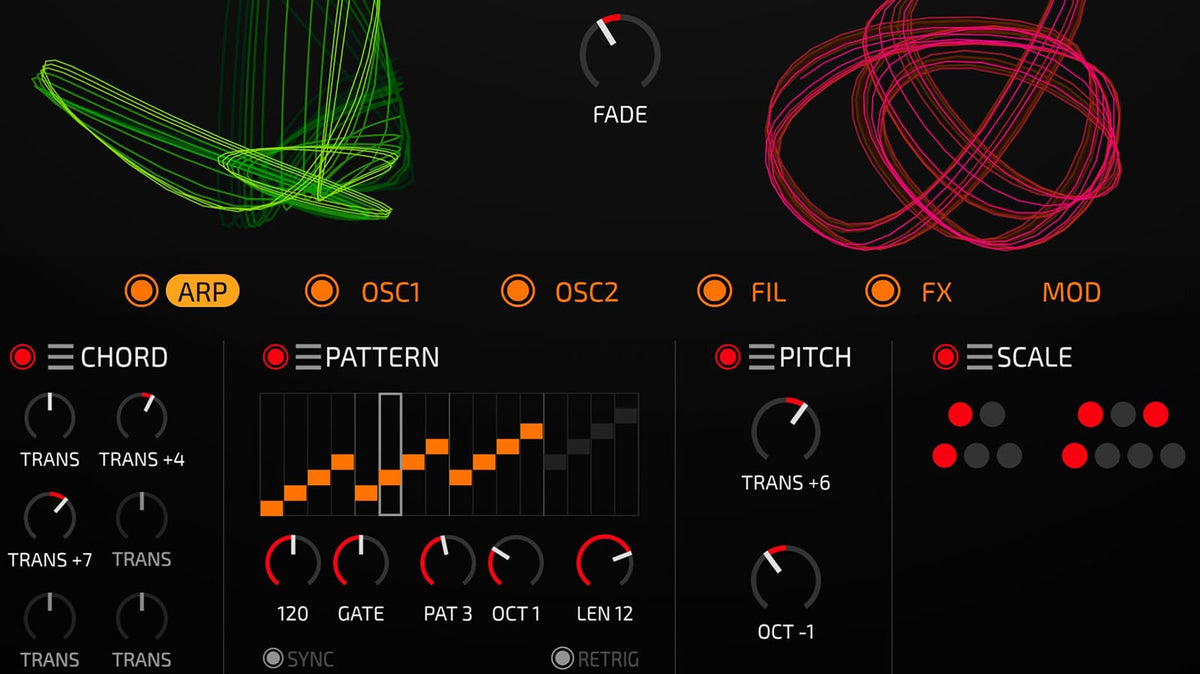Screen dimensions: 1200x674
Task: Click the highlighted step column in pattern grid
Action: 390,454
